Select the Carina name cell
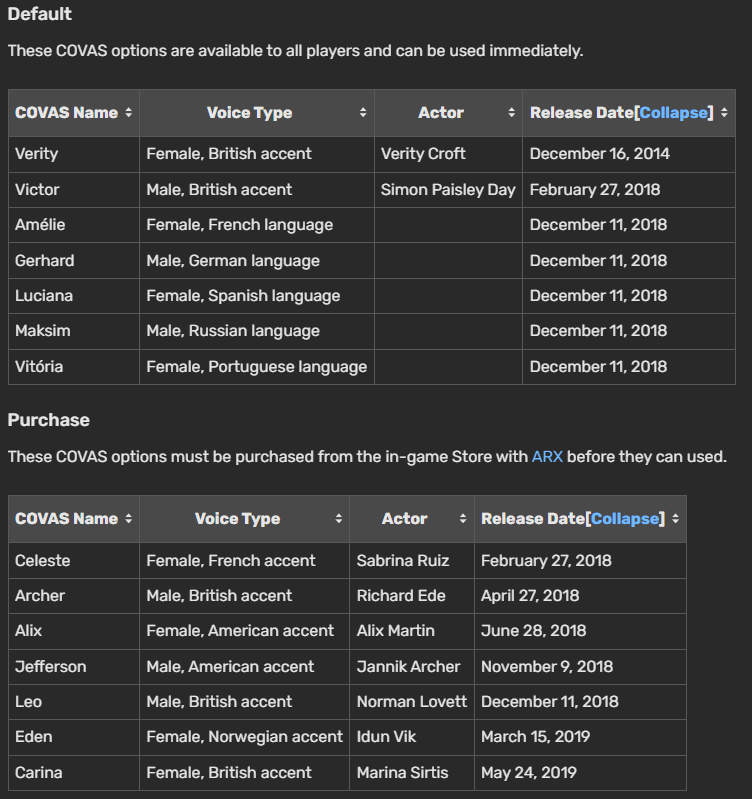The height and width of the screenshot is (799, 752). [74, 773]
